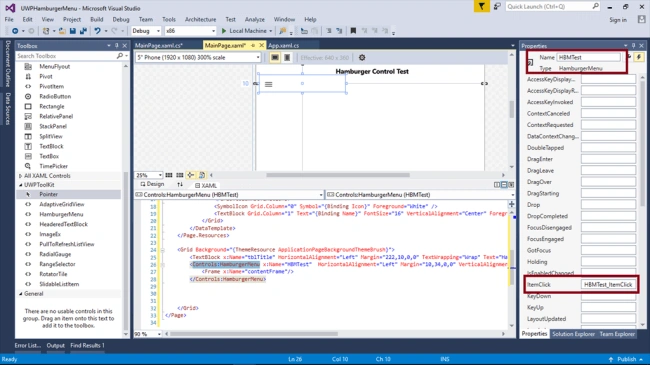The height and width of the screenshot is (365, 650).
Task: Swap Design and XAML panes arrows icon
Action: (x=179, y=184)
